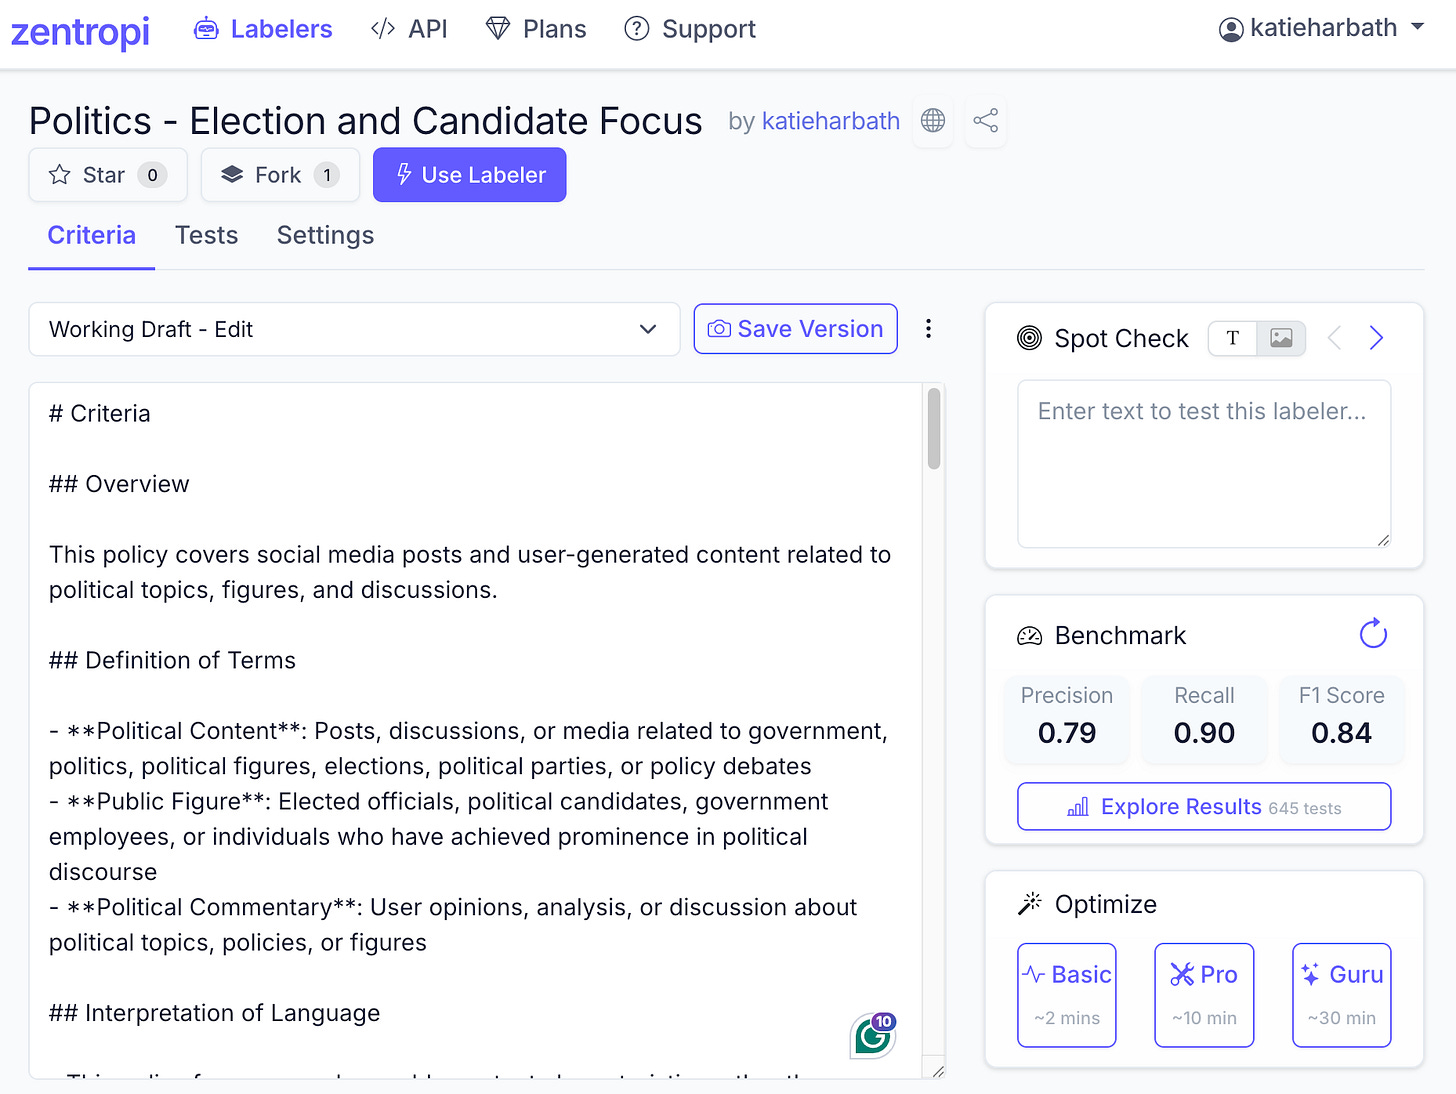The height and width of the screenshot is (1094, 1456).
Task: Open the Working Draft version dropdown
Action: [x=354, y=329]
